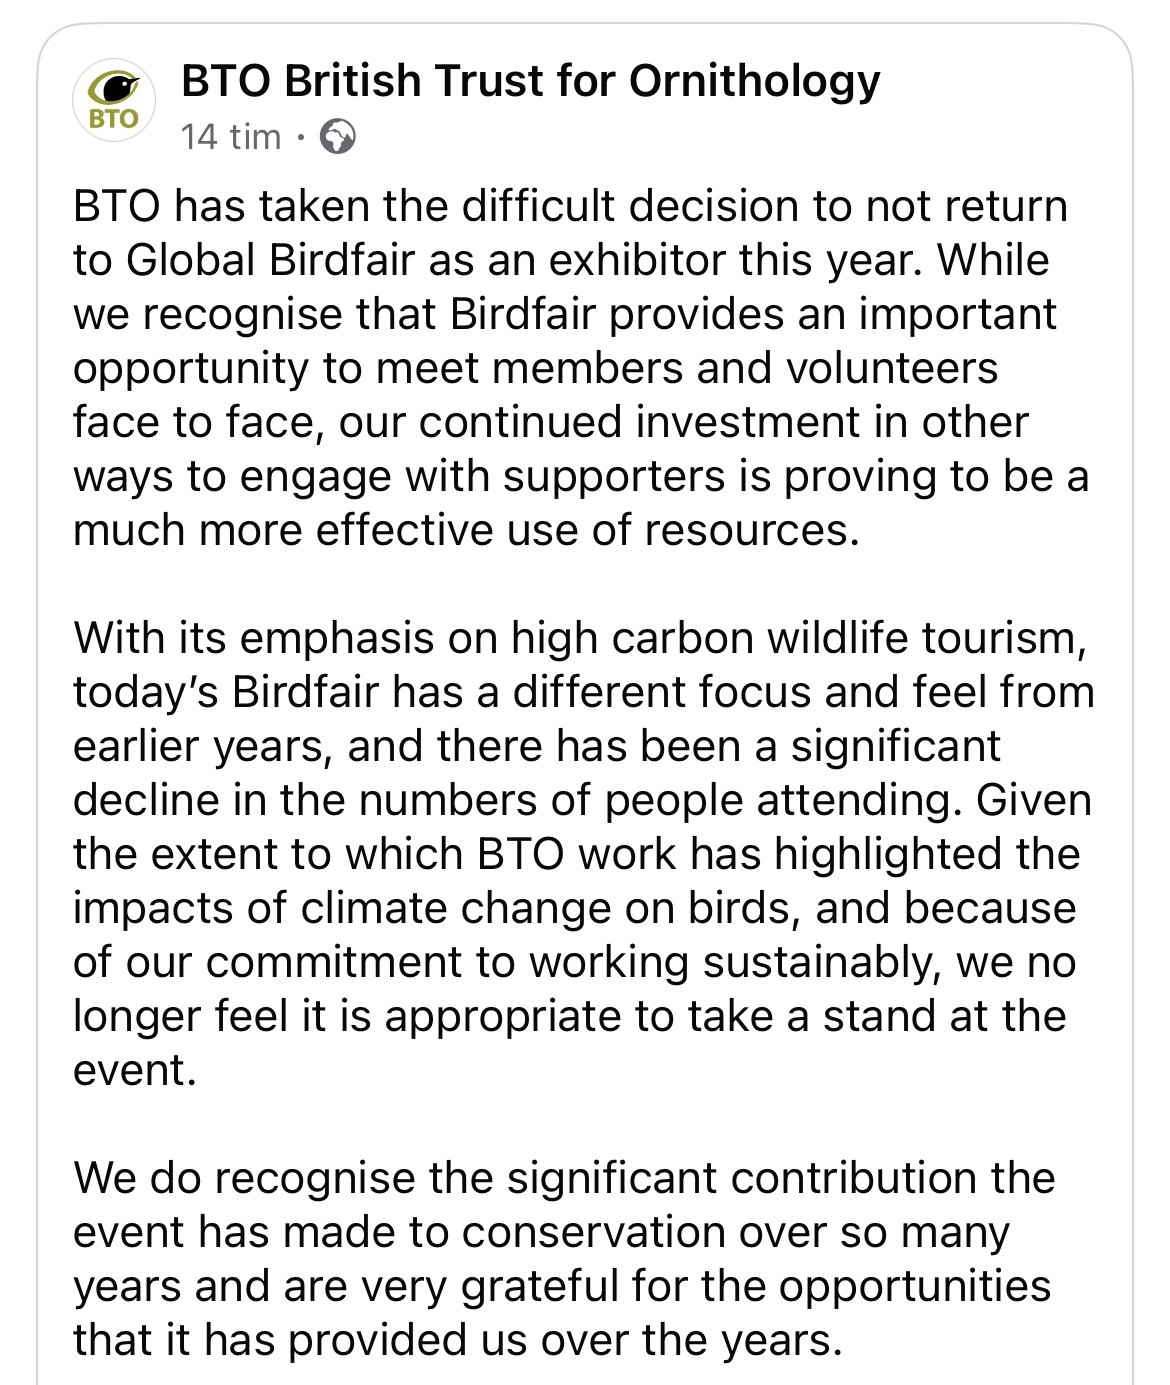The width and height of the screenshot is (1170, 1385).
Task: Click the phrase "much more effective use of resources"
Action: (x=464, y=530)
